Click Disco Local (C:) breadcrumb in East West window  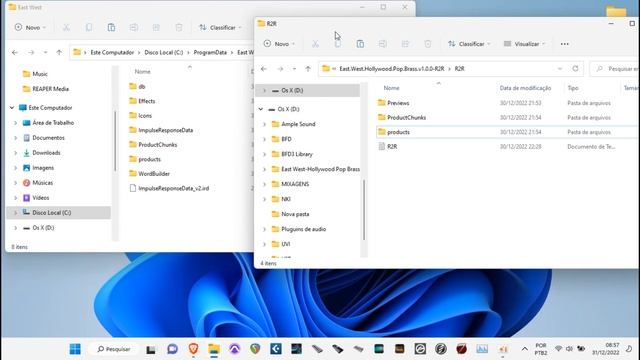pyautogui.click(x=164, y=52)
